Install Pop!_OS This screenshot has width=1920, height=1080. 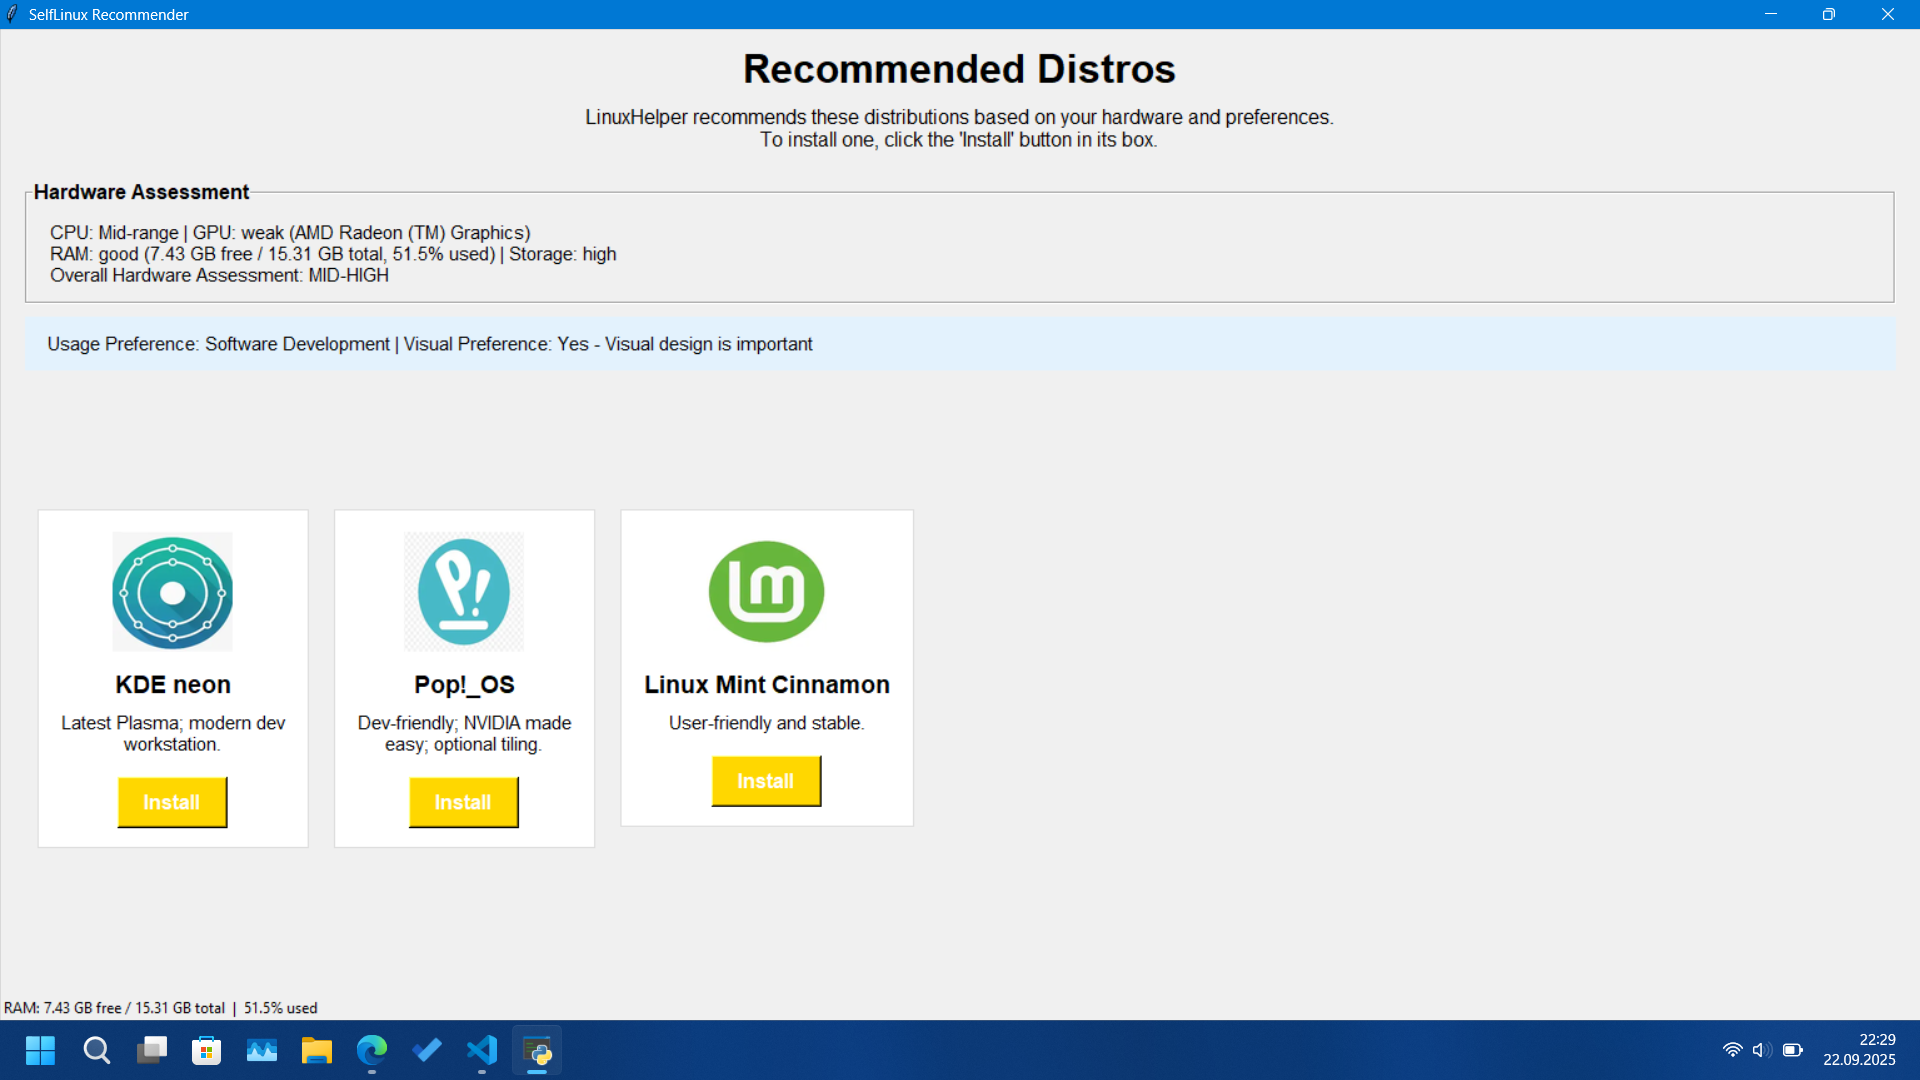463,801
